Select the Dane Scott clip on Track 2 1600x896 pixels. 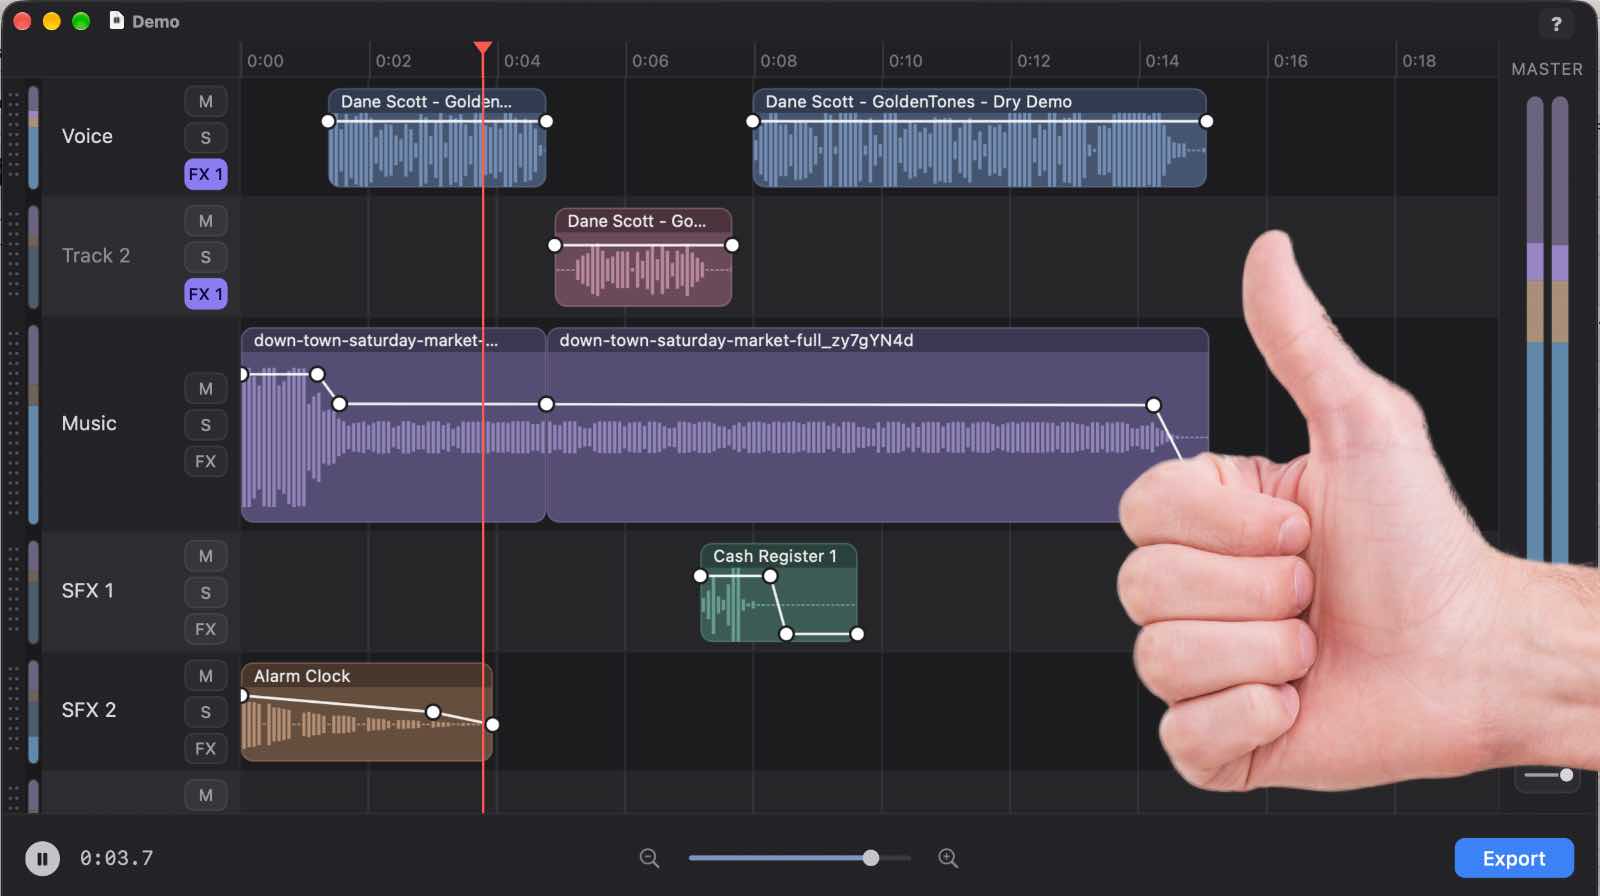pyautogui.click(x=643, y=257)
